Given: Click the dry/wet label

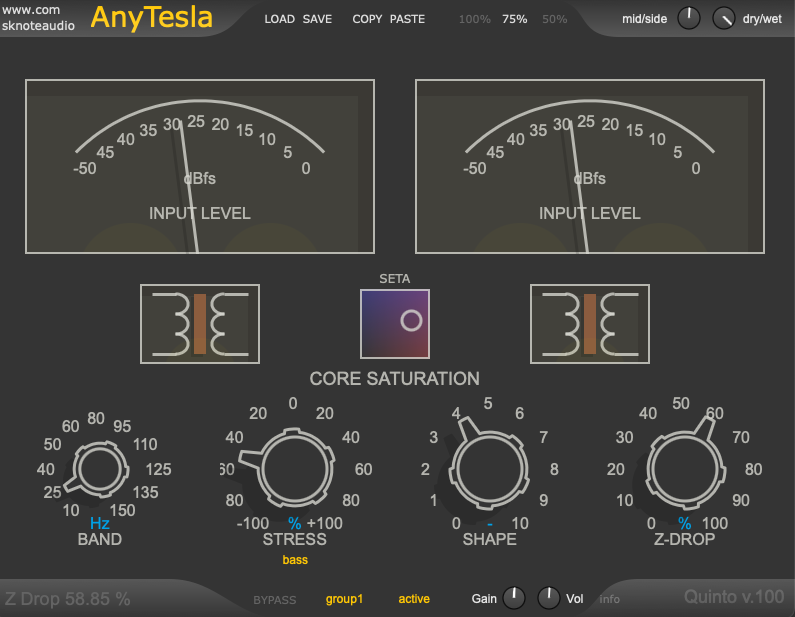Looking at the screenshot, I should [x=762, y=19].
